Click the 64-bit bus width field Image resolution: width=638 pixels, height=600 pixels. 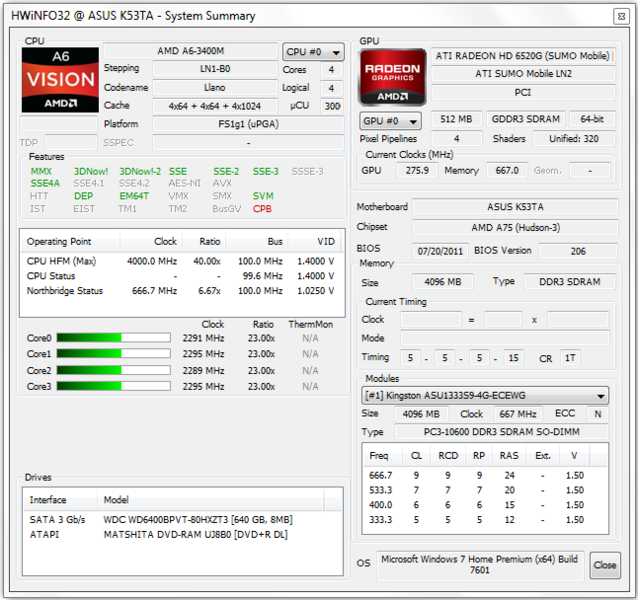592,119
